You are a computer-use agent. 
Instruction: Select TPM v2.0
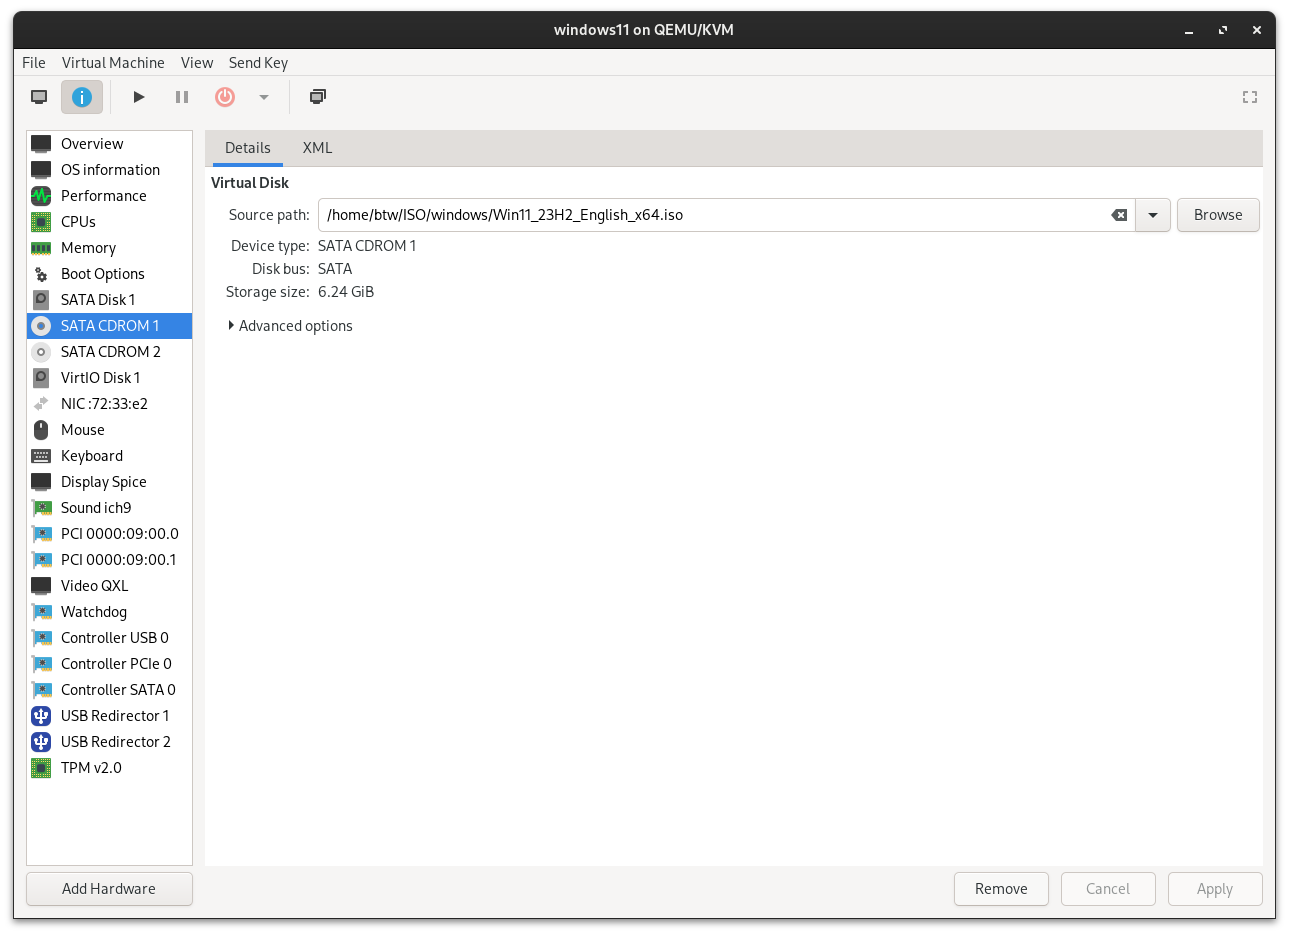[109, 768]
